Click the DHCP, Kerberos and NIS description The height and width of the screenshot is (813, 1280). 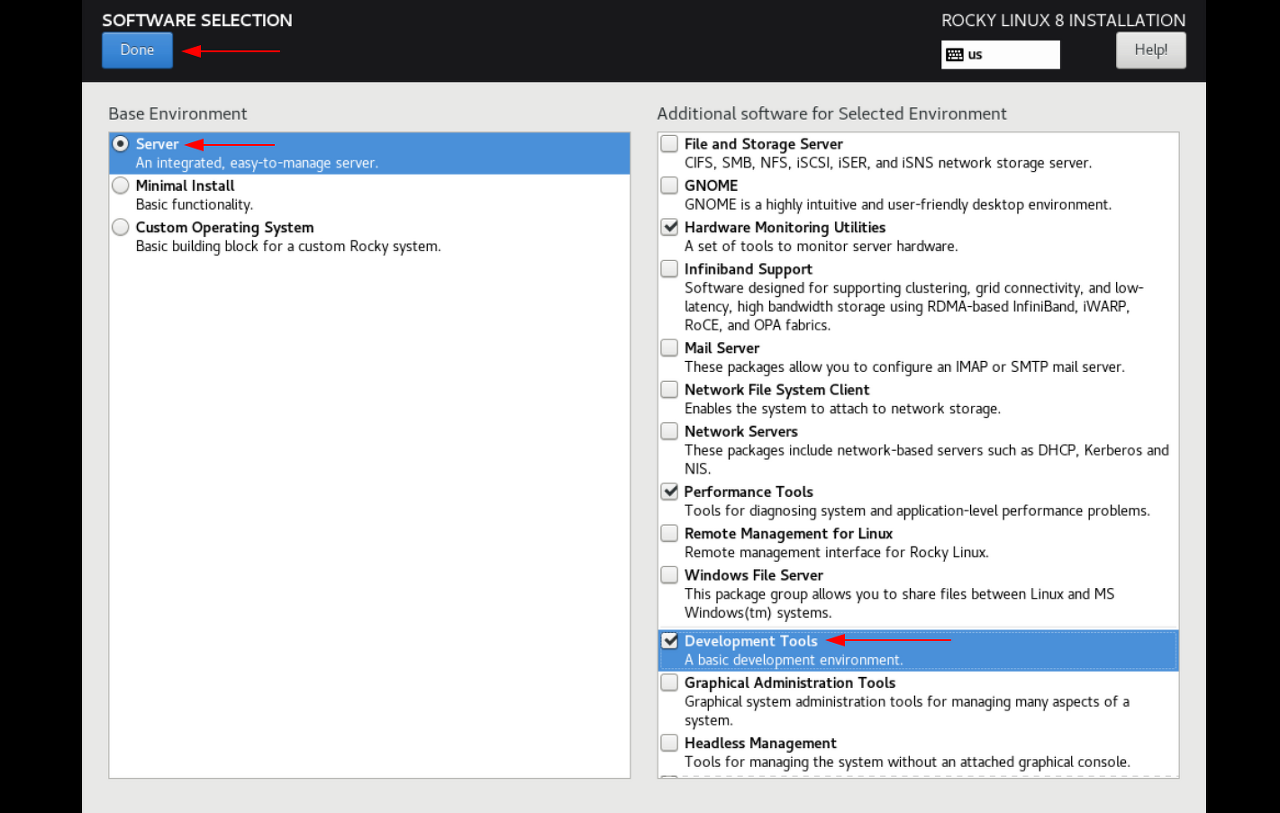pyautogui.click(x=927, y=459)
